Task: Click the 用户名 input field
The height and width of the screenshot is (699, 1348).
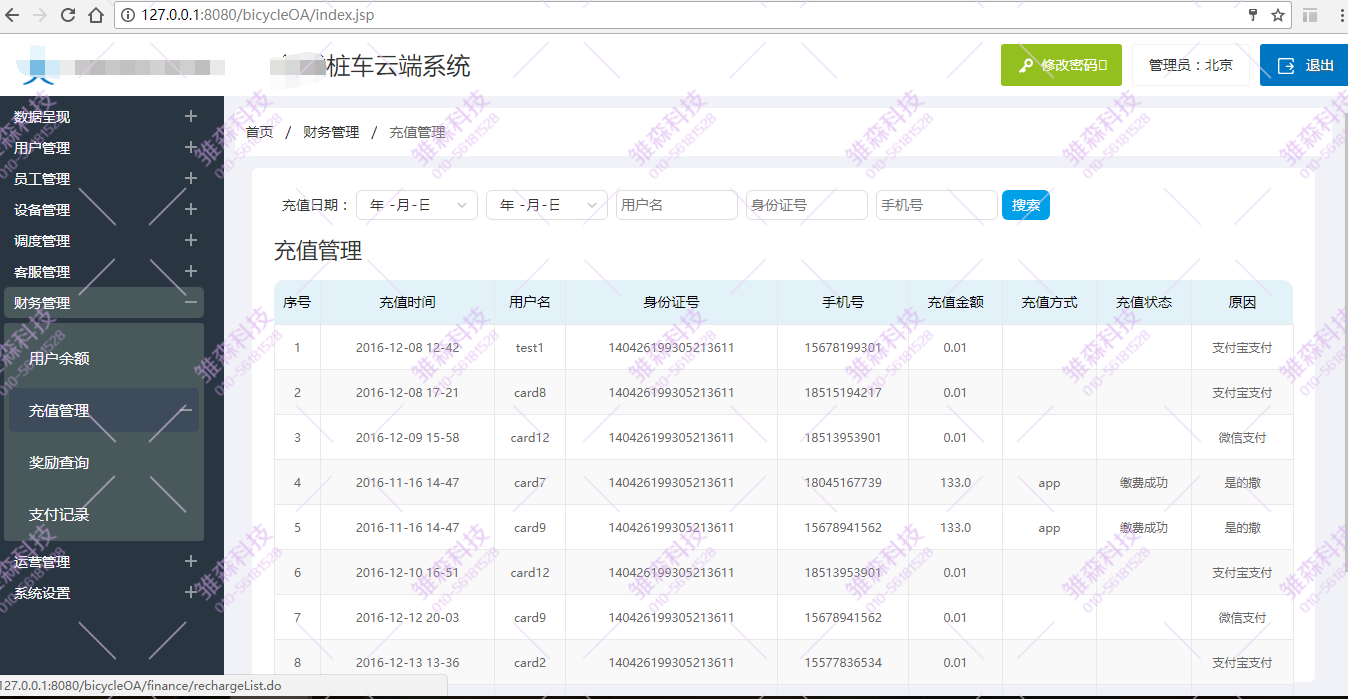Action: [676, 204]
